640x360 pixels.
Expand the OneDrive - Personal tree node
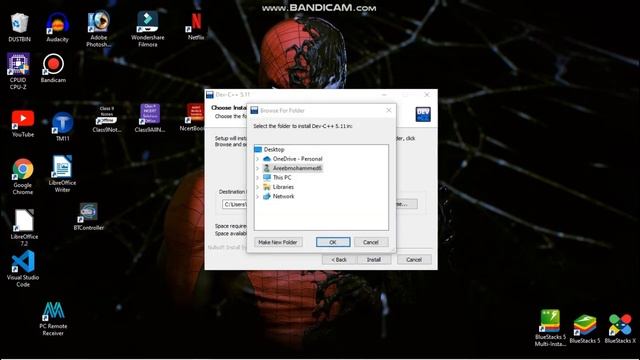(x=258, y=159)
